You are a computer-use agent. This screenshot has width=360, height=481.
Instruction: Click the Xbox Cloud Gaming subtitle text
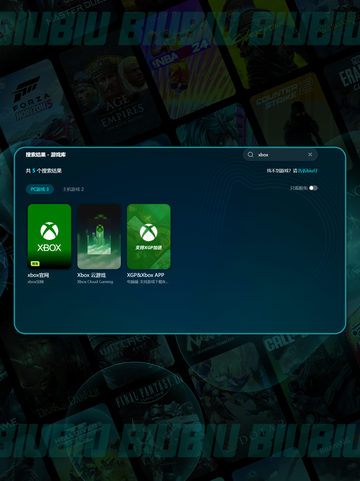tap(95, 282)
